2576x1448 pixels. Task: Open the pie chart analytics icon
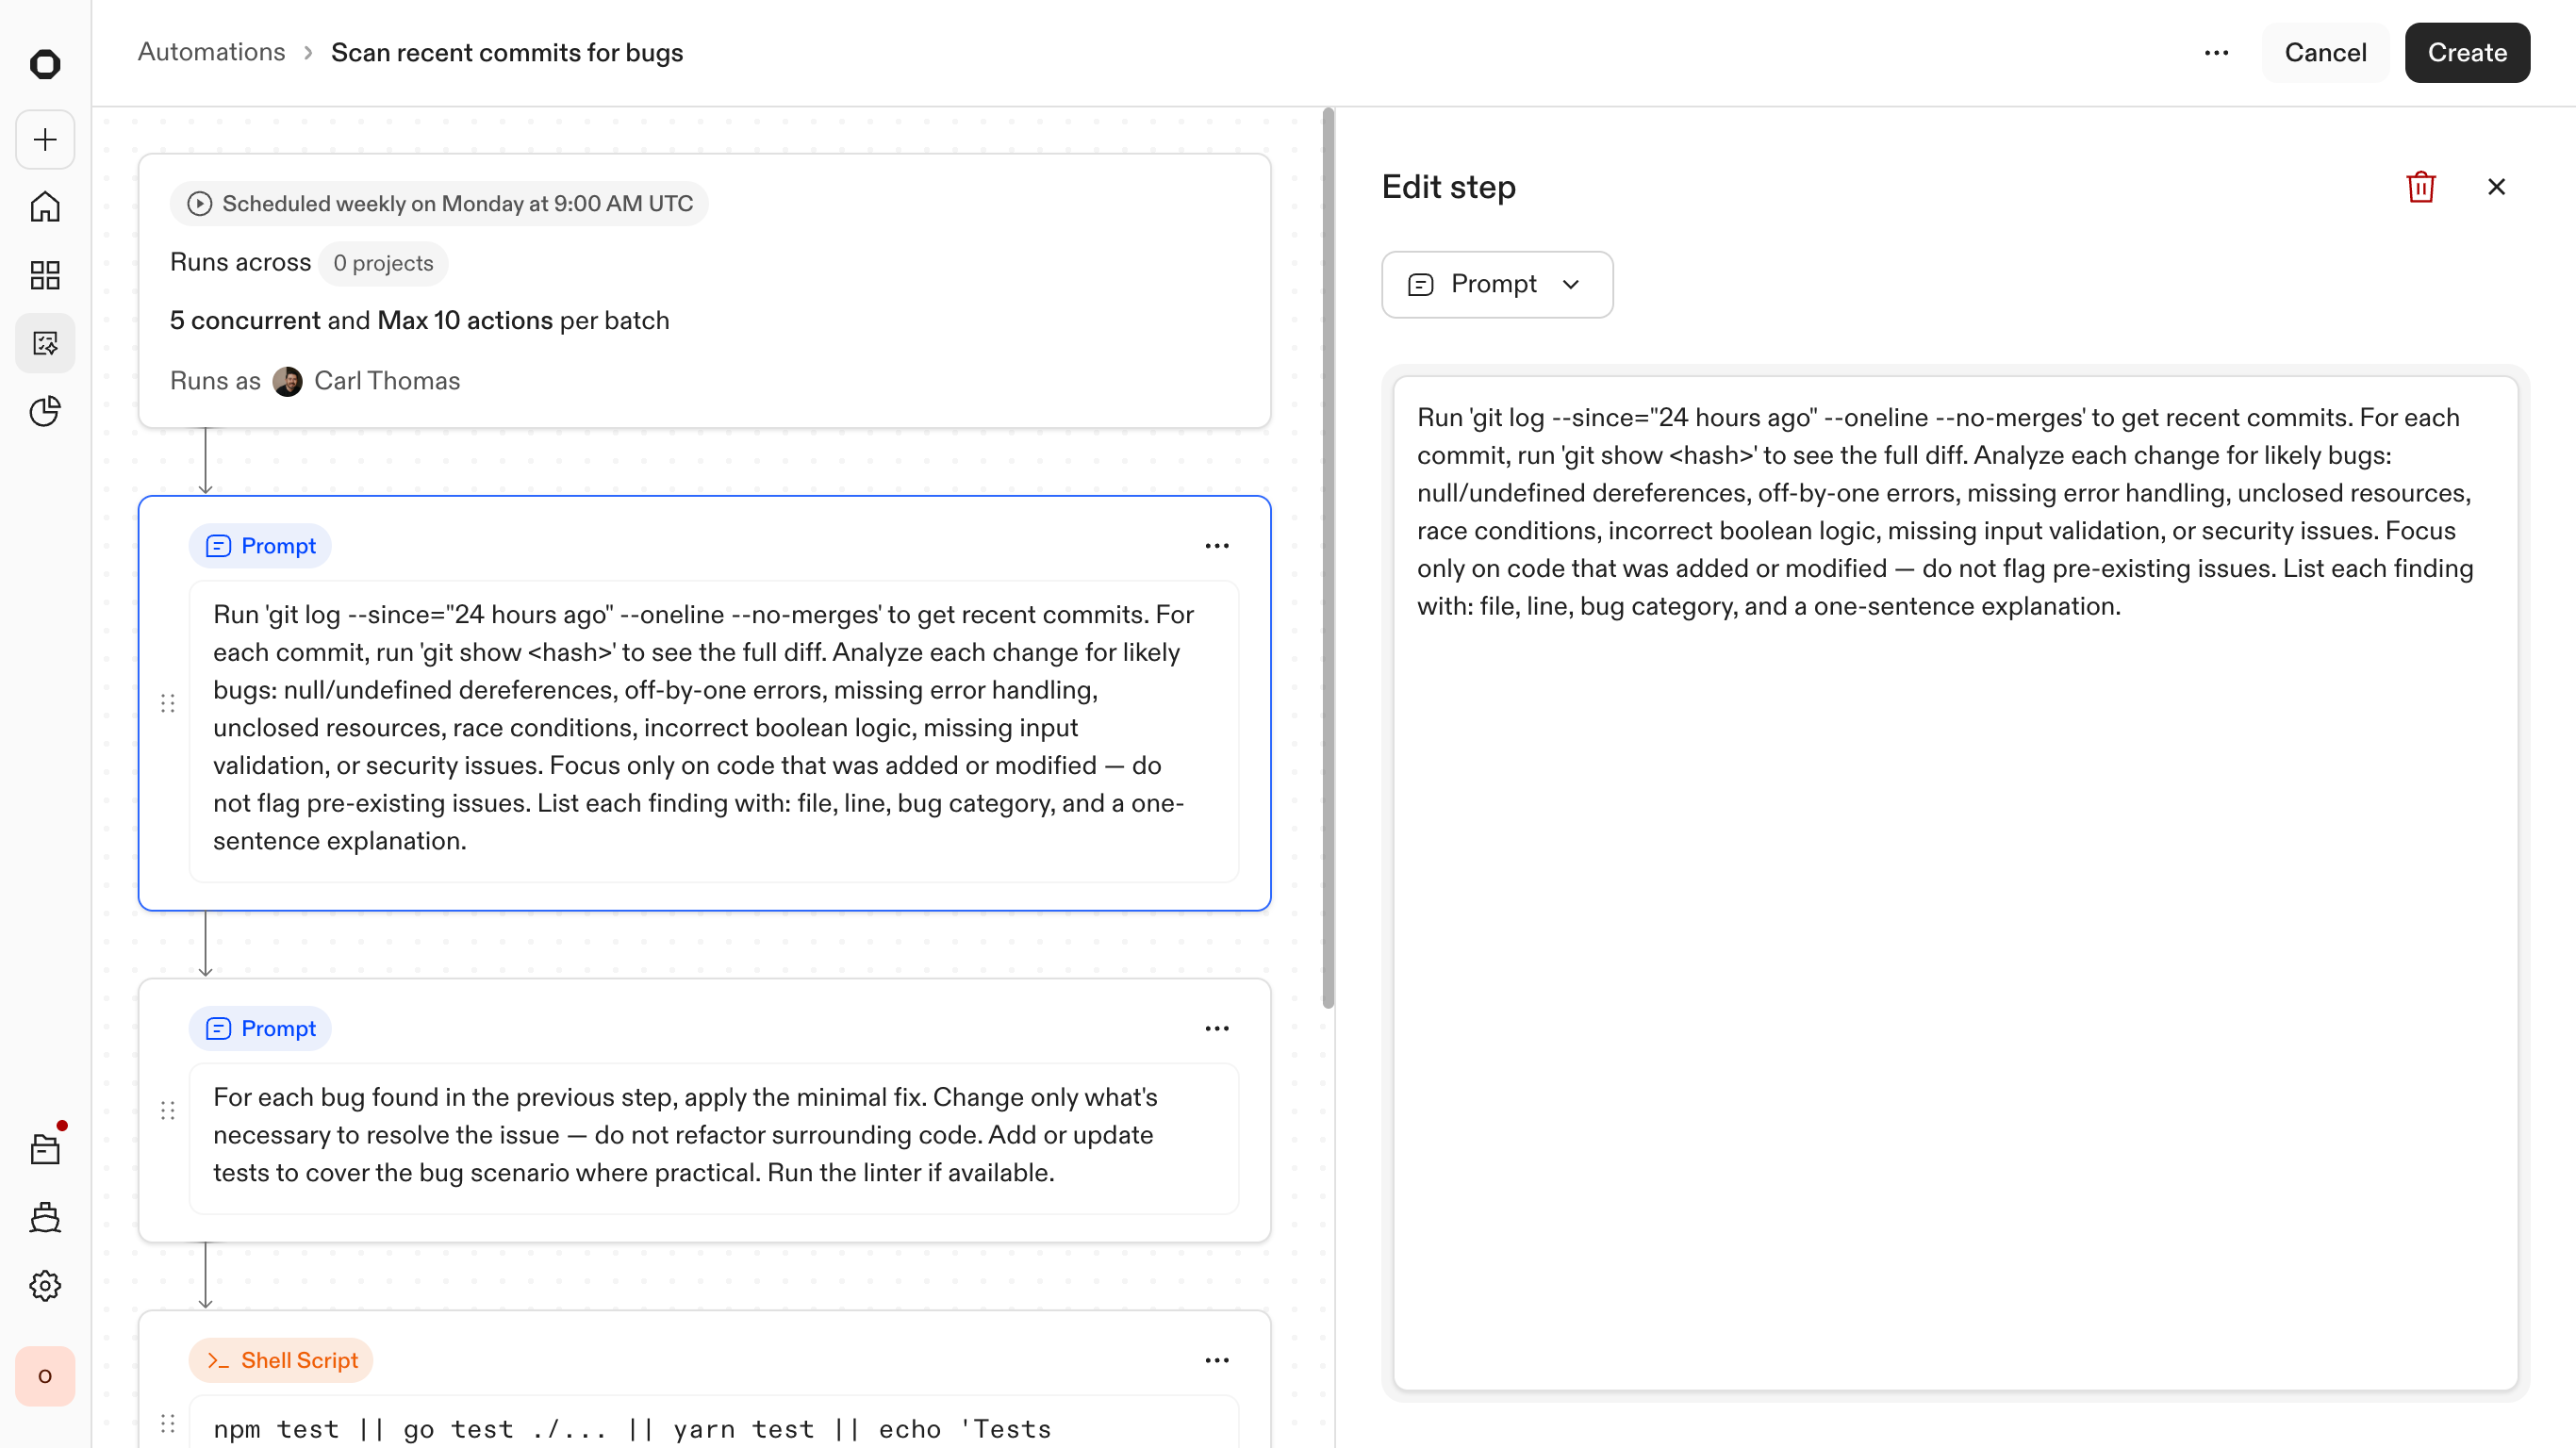[x=45, y=411]
